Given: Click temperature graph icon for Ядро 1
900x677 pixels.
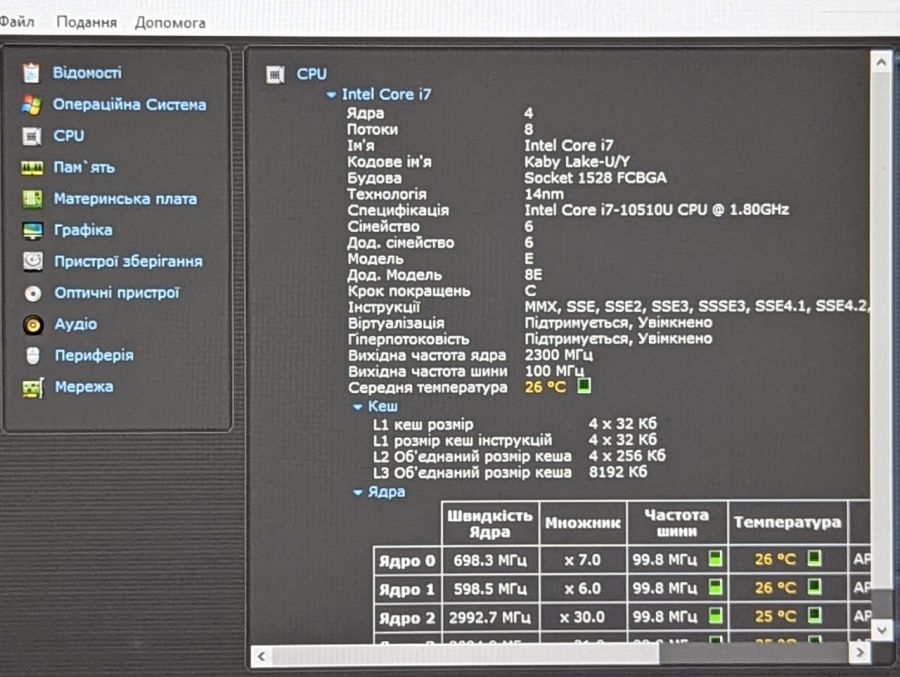Looking at the screenshot, I should tap(814, 586).
